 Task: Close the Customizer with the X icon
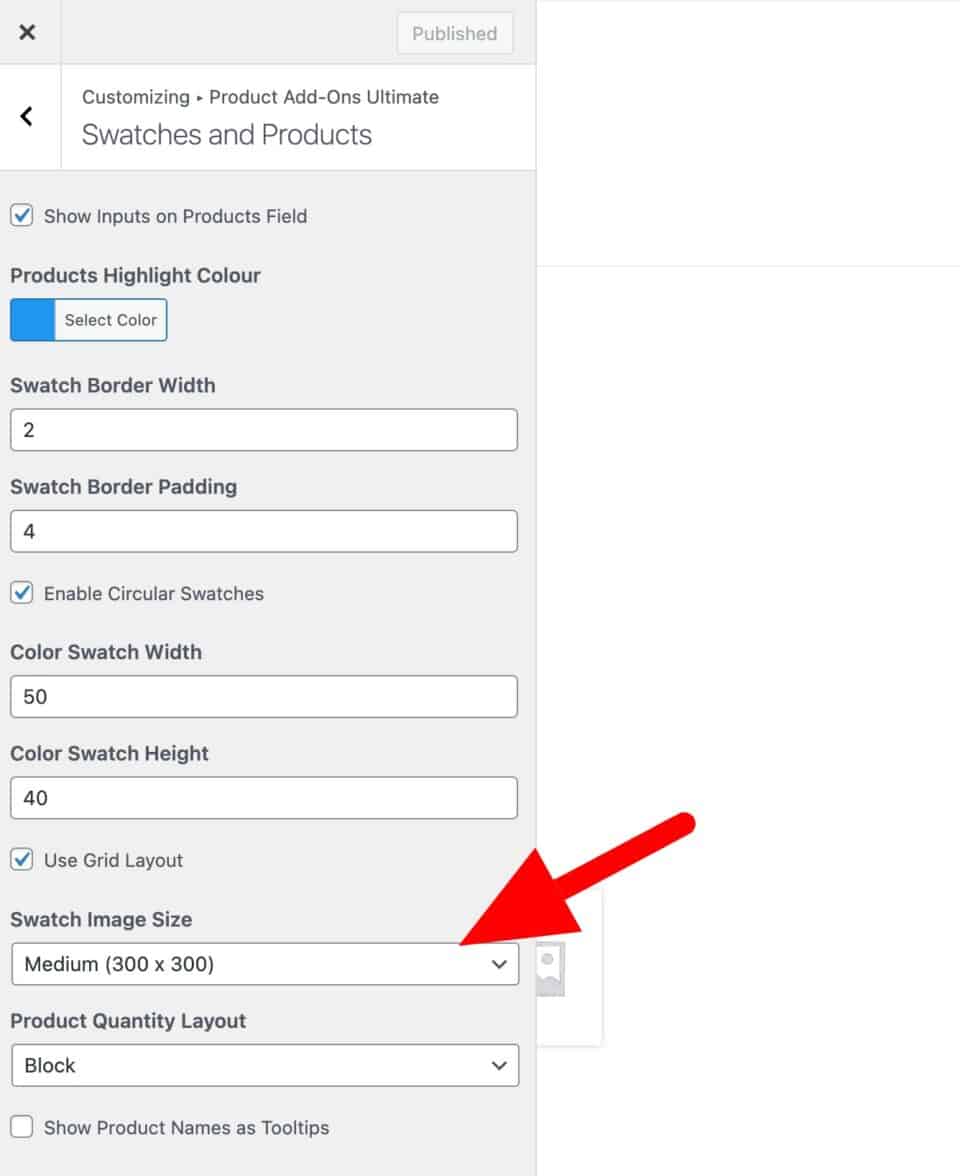coord(27,32)
